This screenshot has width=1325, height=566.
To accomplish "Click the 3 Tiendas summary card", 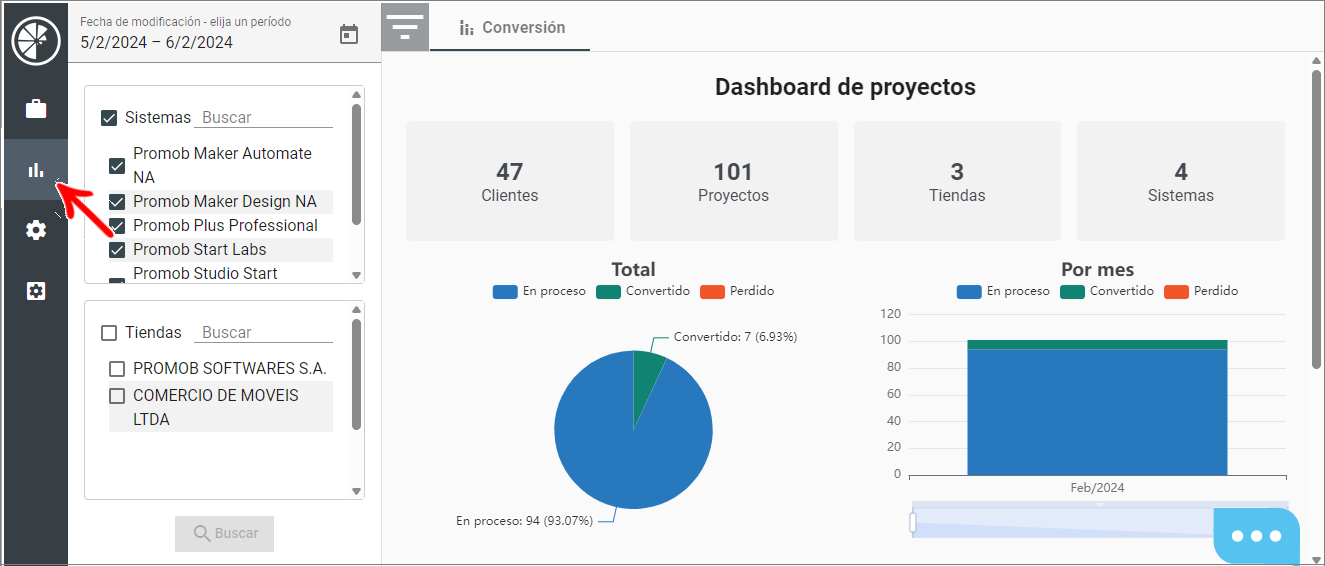I will 957,181.
